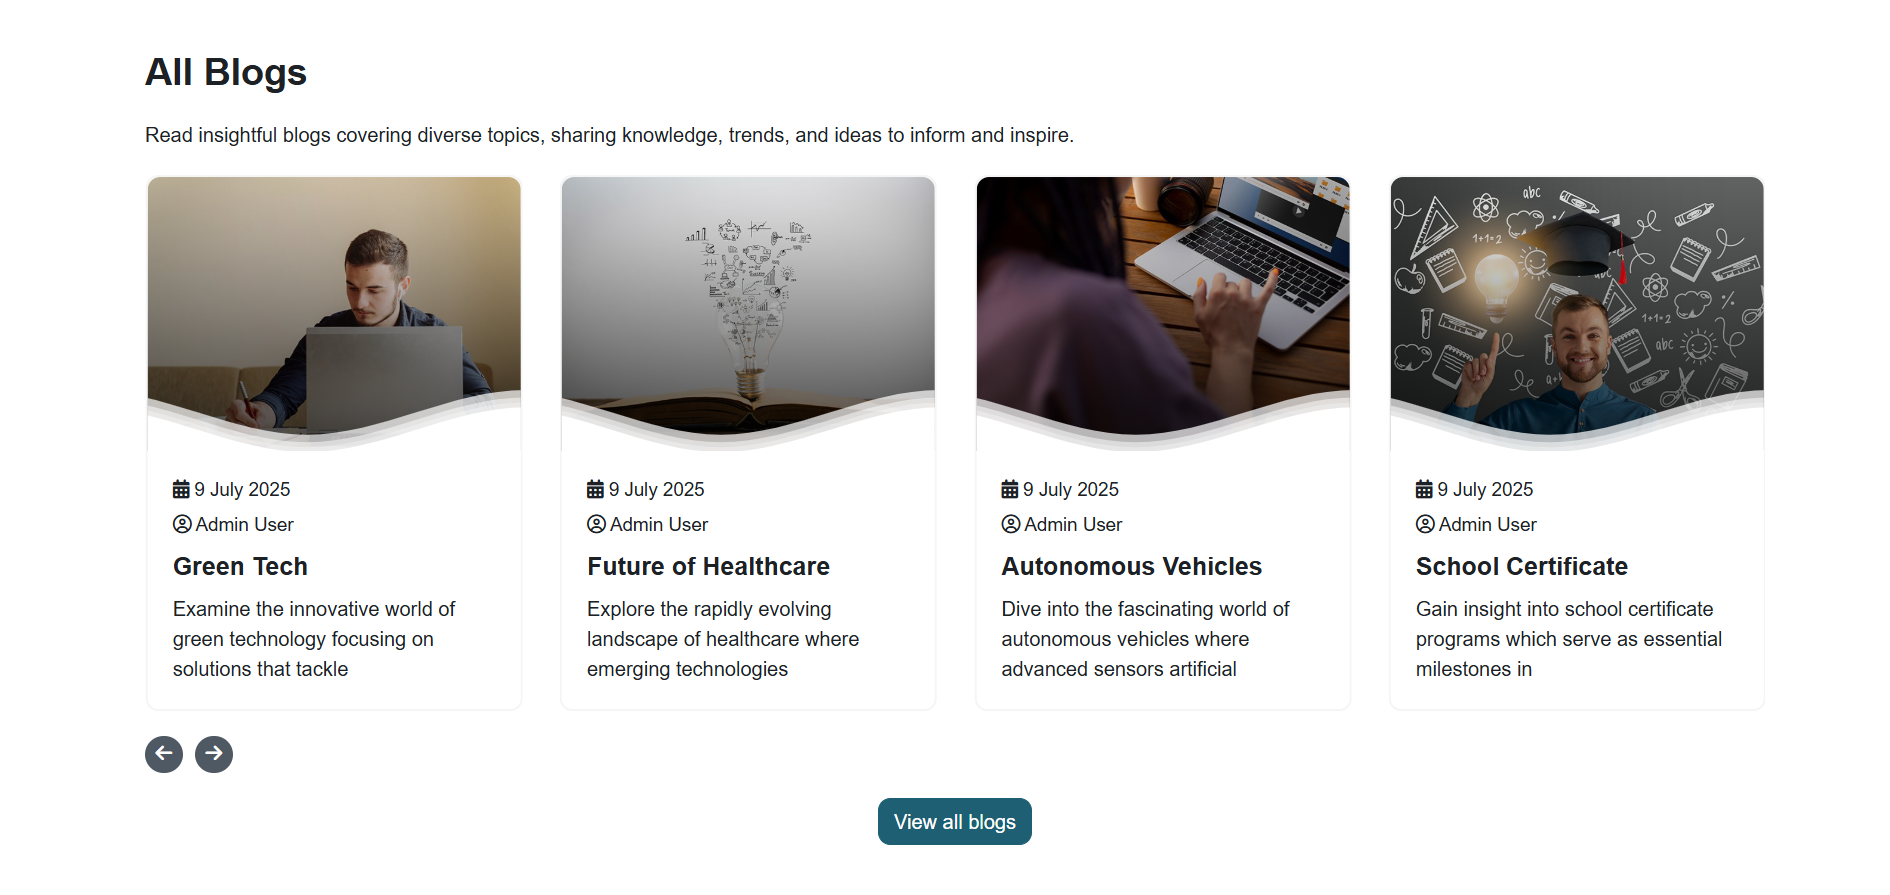Click calendar icon on Future of Healthcare card
This screenshot has width=1890, height=895.
click(595, 489)
